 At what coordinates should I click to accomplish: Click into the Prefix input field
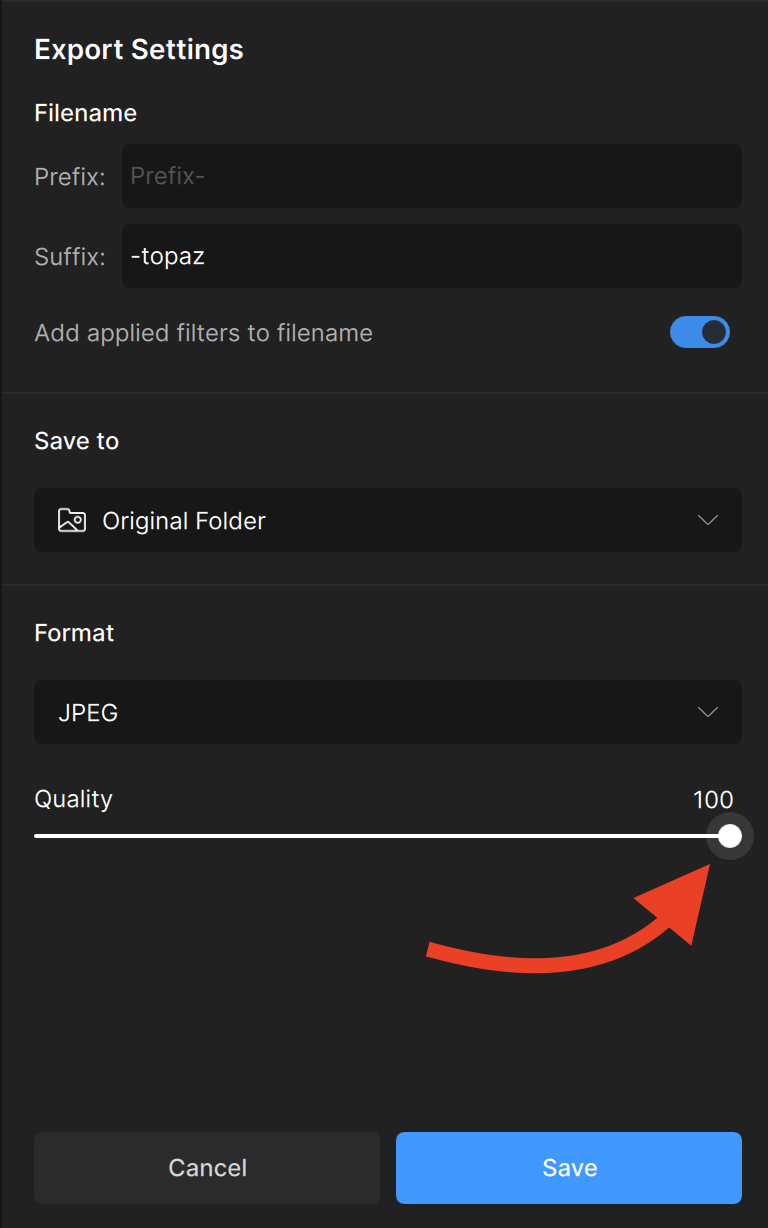tap(432, 176)
